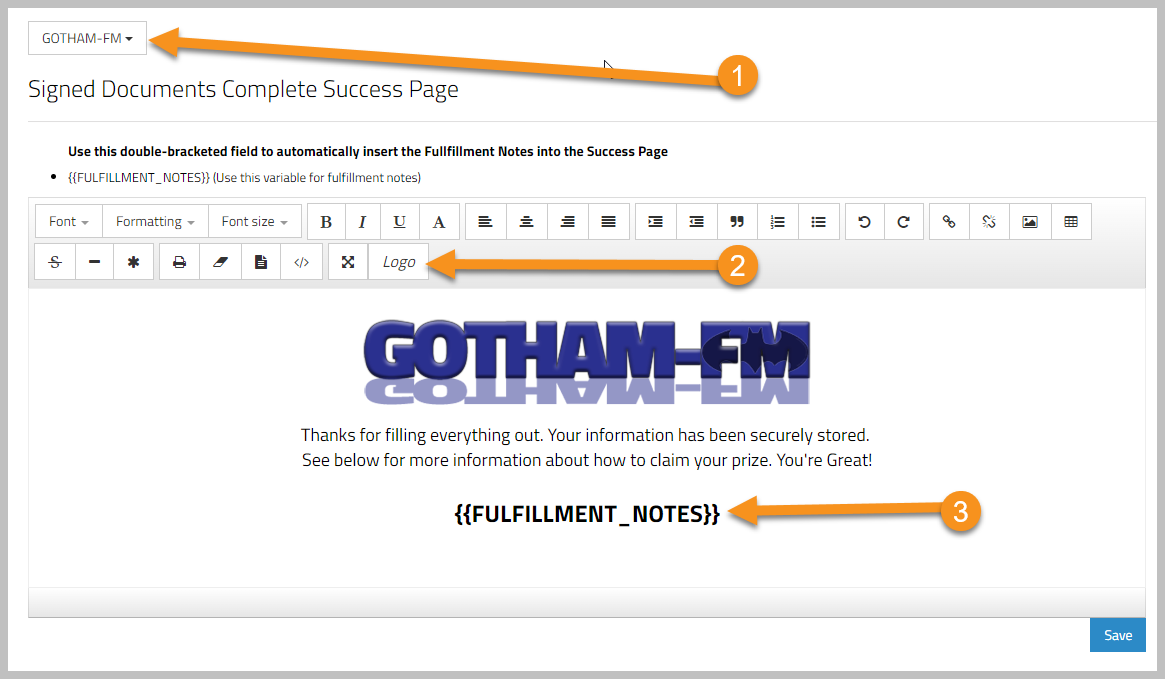This screenshot has height=679, width=1165.
Task: Insert a table
Action: tap(1071, 221)
